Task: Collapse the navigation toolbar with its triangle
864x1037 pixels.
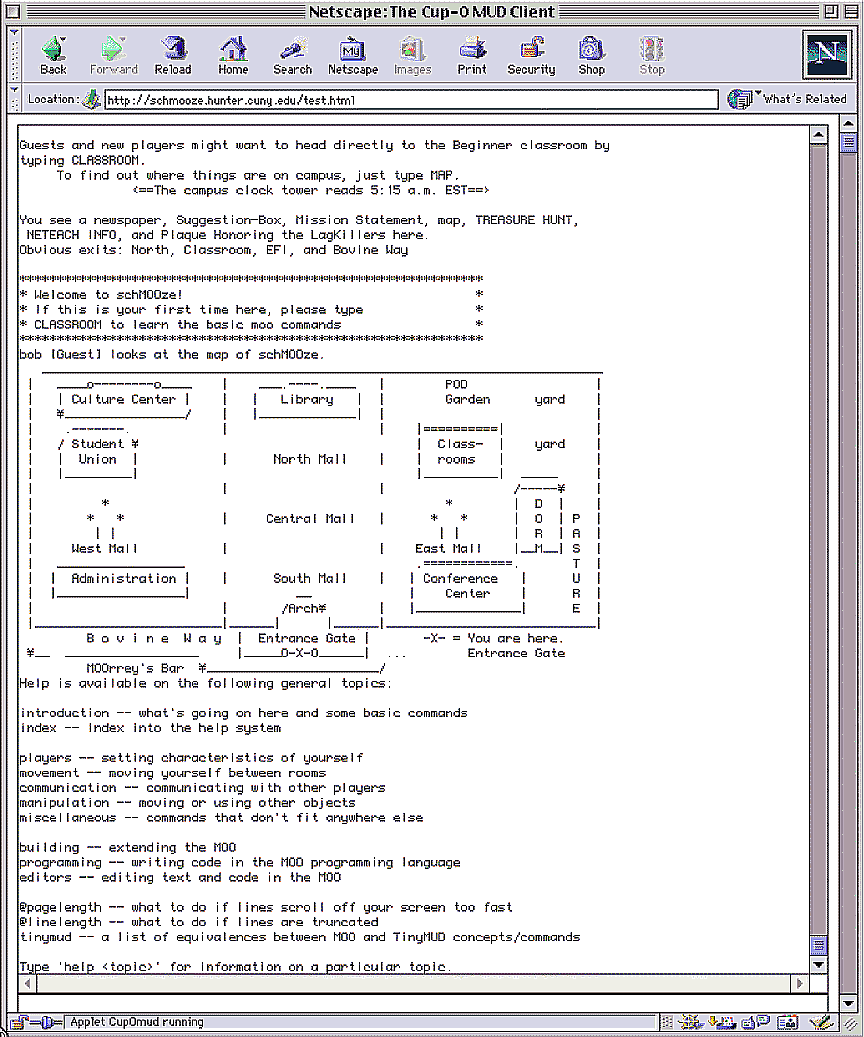Action: 14,32
